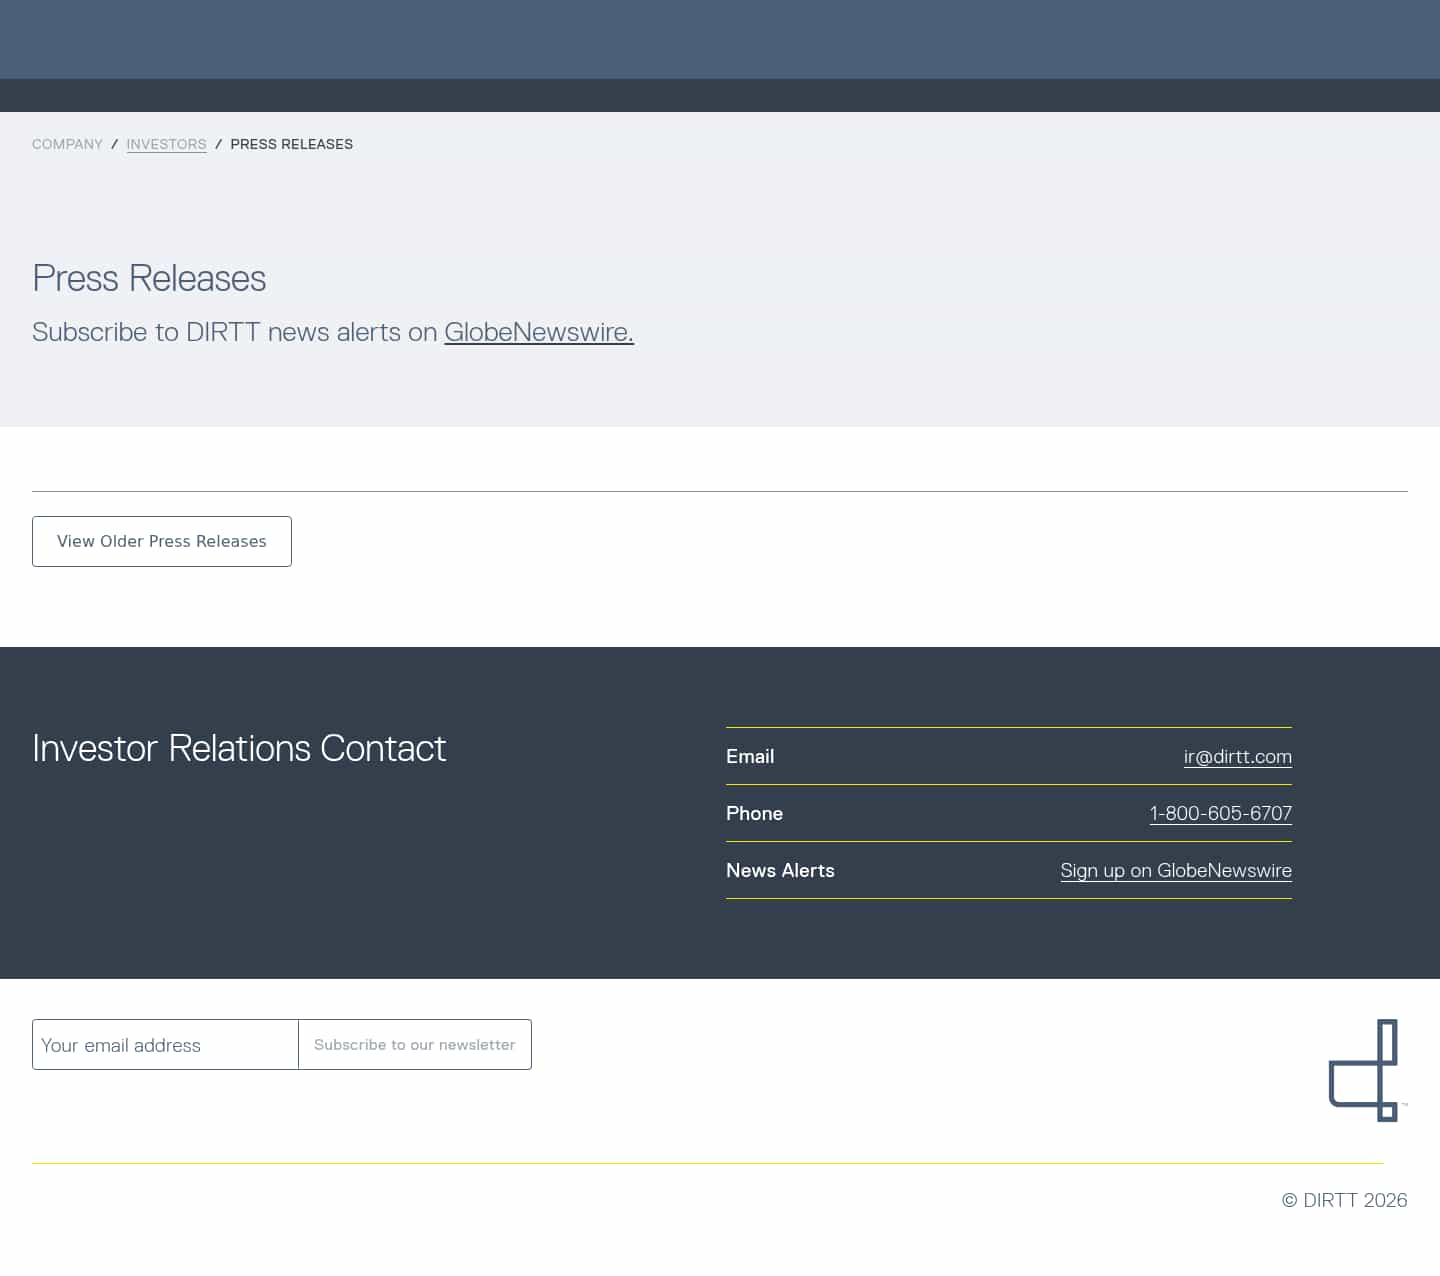The width and height of the screenshot is (1440, 1276).
Task: Click the COMPANY breadcrumb
Action: [x=67, y=144]
